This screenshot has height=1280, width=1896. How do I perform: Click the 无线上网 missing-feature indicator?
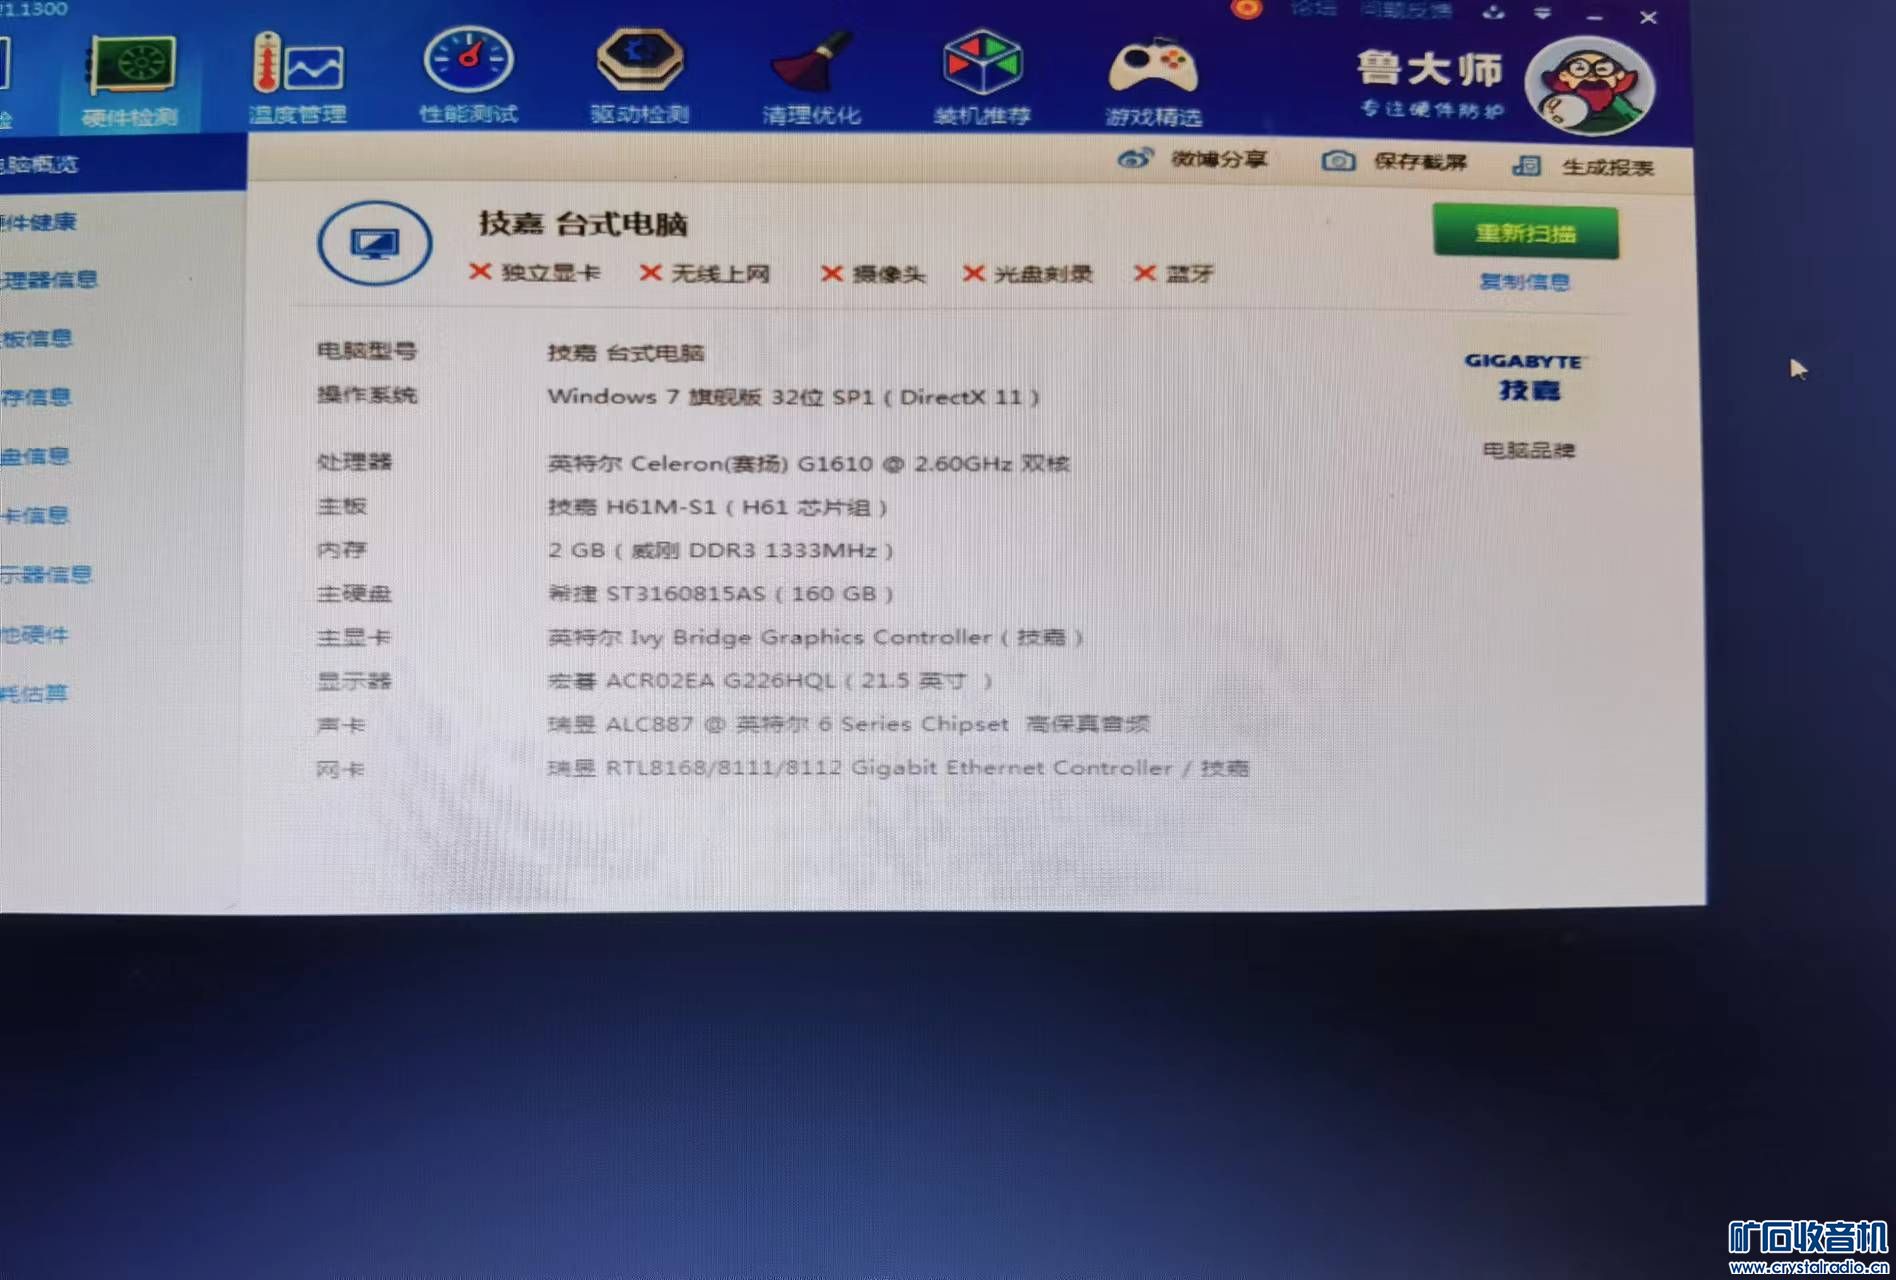[x=705, y=273]
